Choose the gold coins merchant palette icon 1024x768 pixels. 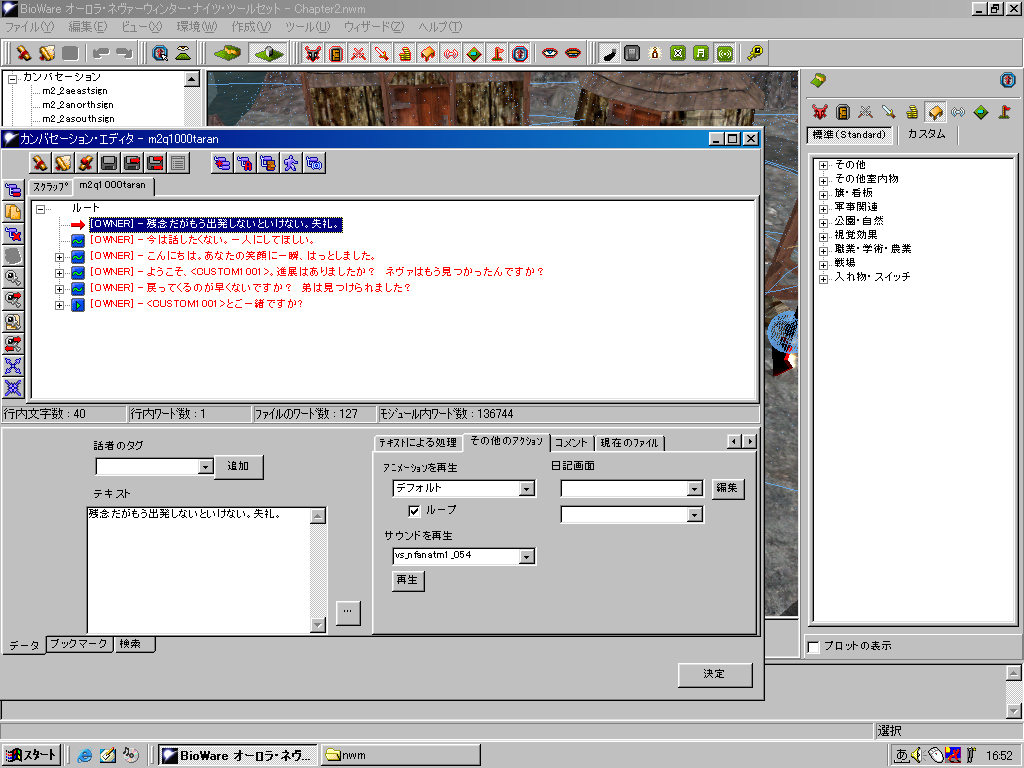click(x=912, y=112)
